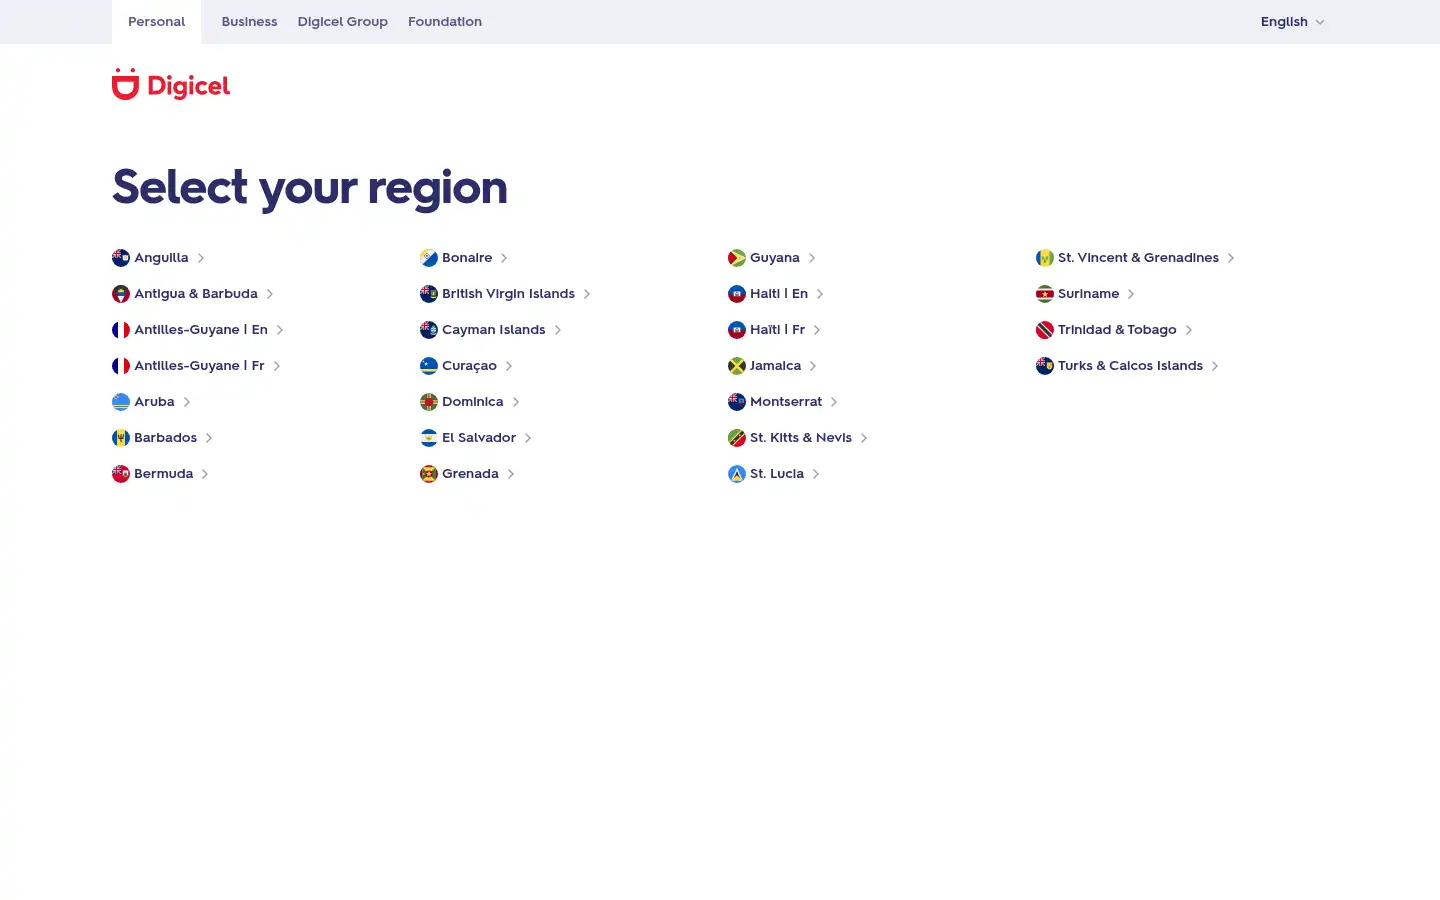Screen dimensions: 1440x900
Task: Click the Bonaire flag icon
Action: coord(429,258)
